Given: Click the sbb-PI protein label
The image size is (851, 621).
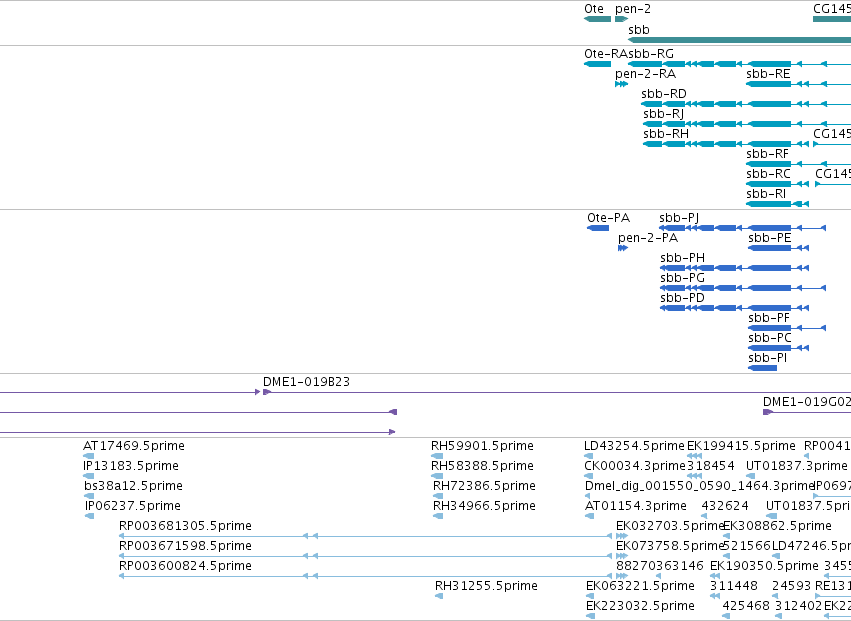Looking at the screenshot, I should pos(767,358).
